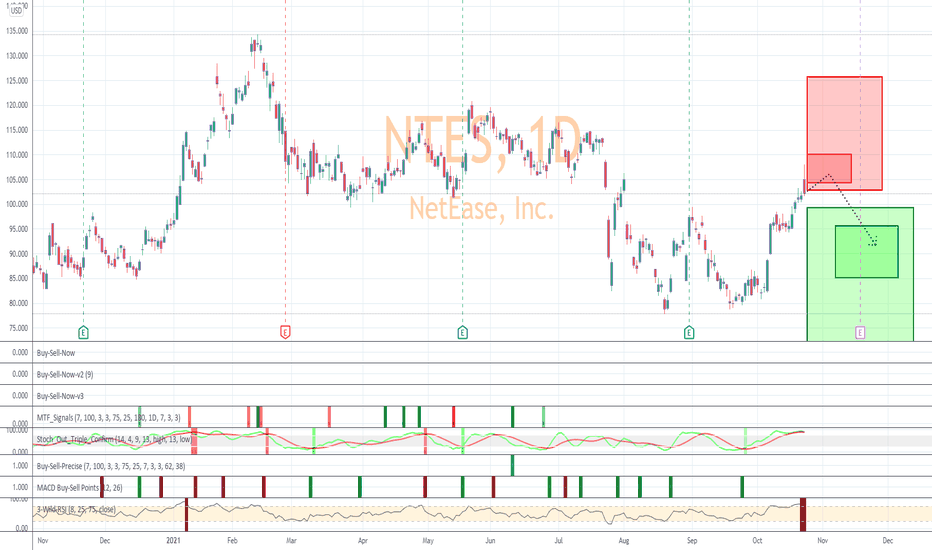Click the Buy-Sell-Now-v2 (9) indicator label
This screenshot has height=550, width=932.
point(65,375)
